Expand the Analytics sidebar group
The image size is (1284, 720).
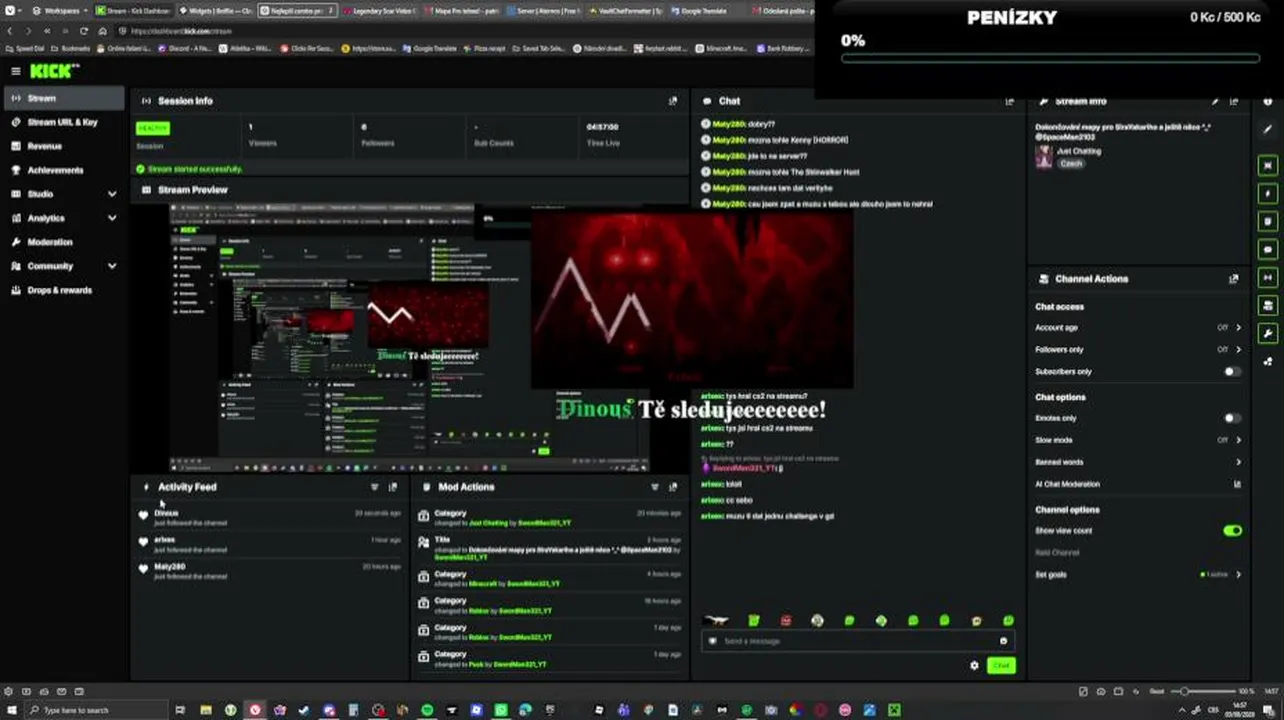65,218
